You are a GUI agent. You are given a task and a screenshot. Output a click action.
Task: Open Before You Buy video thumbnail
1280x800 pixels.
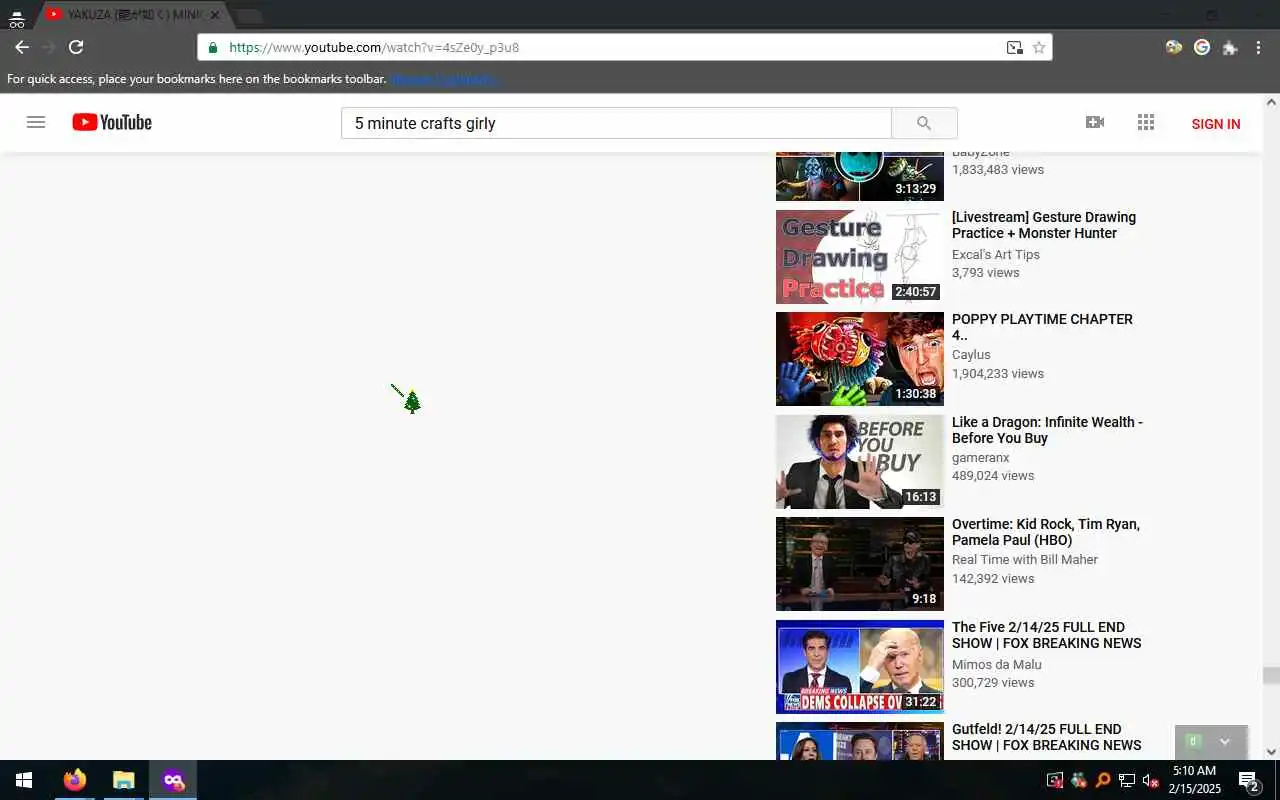(860, 462)
